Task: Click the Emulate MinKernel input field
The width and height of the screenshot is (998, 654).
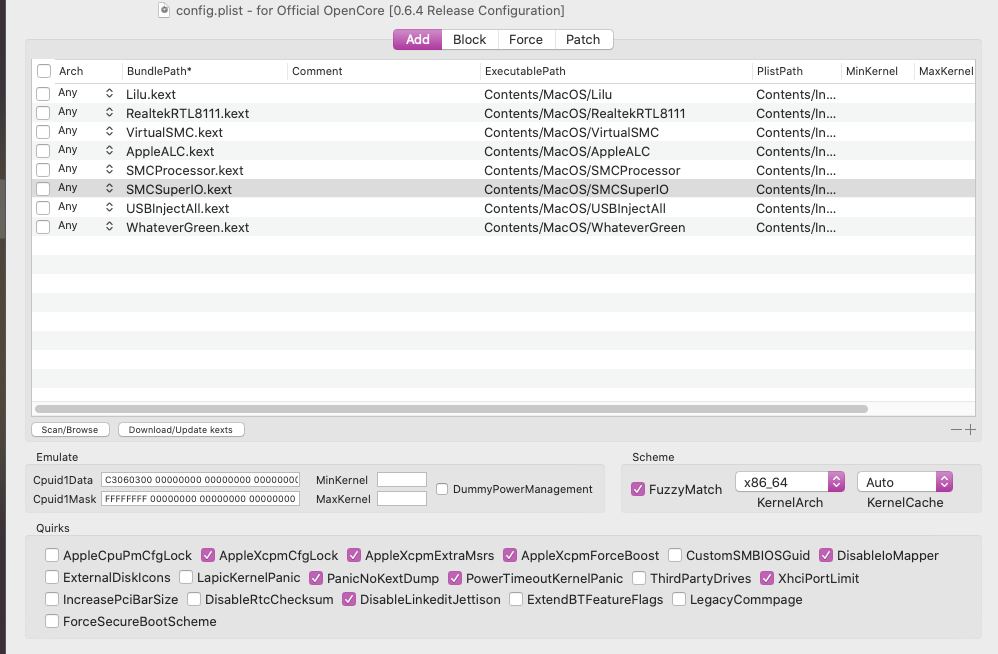Action: click(x=402, y=480)
